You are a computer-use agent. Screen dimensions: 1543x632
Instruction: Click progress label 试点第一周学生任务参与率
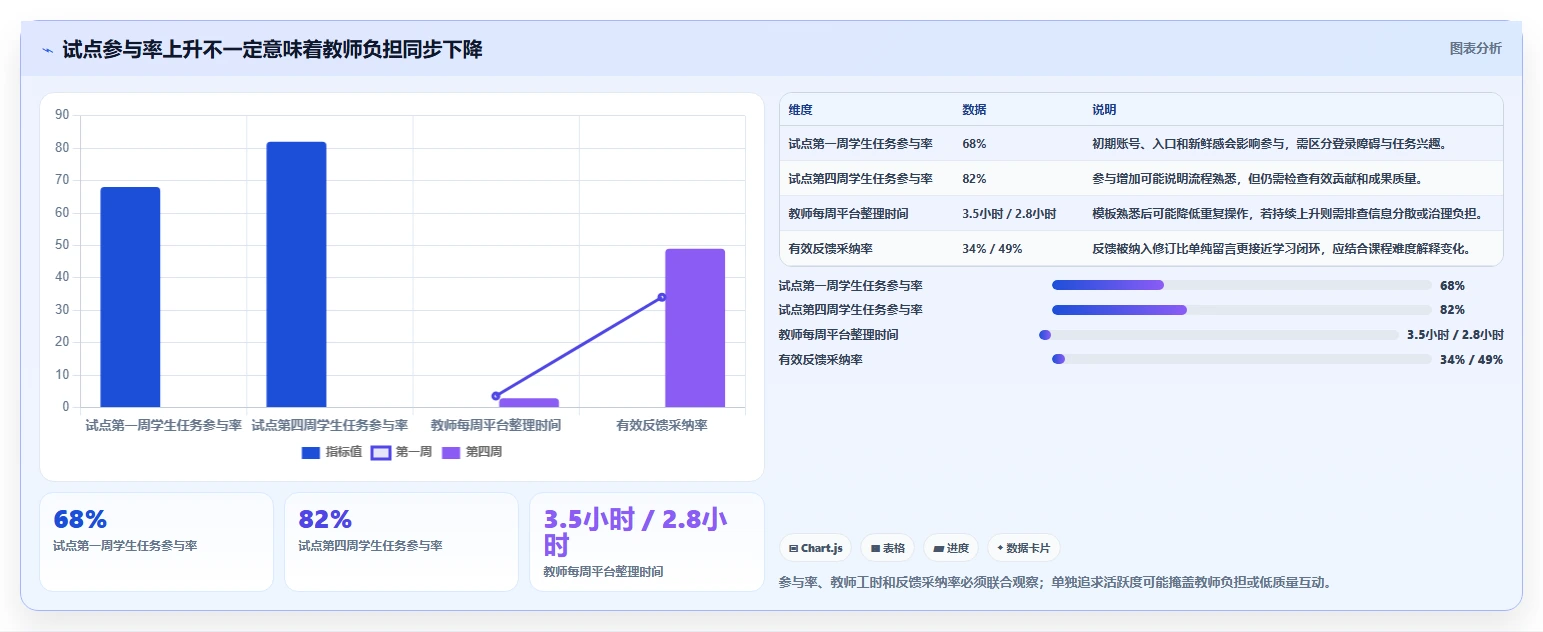pyautogui.click(x=851, y=286)
